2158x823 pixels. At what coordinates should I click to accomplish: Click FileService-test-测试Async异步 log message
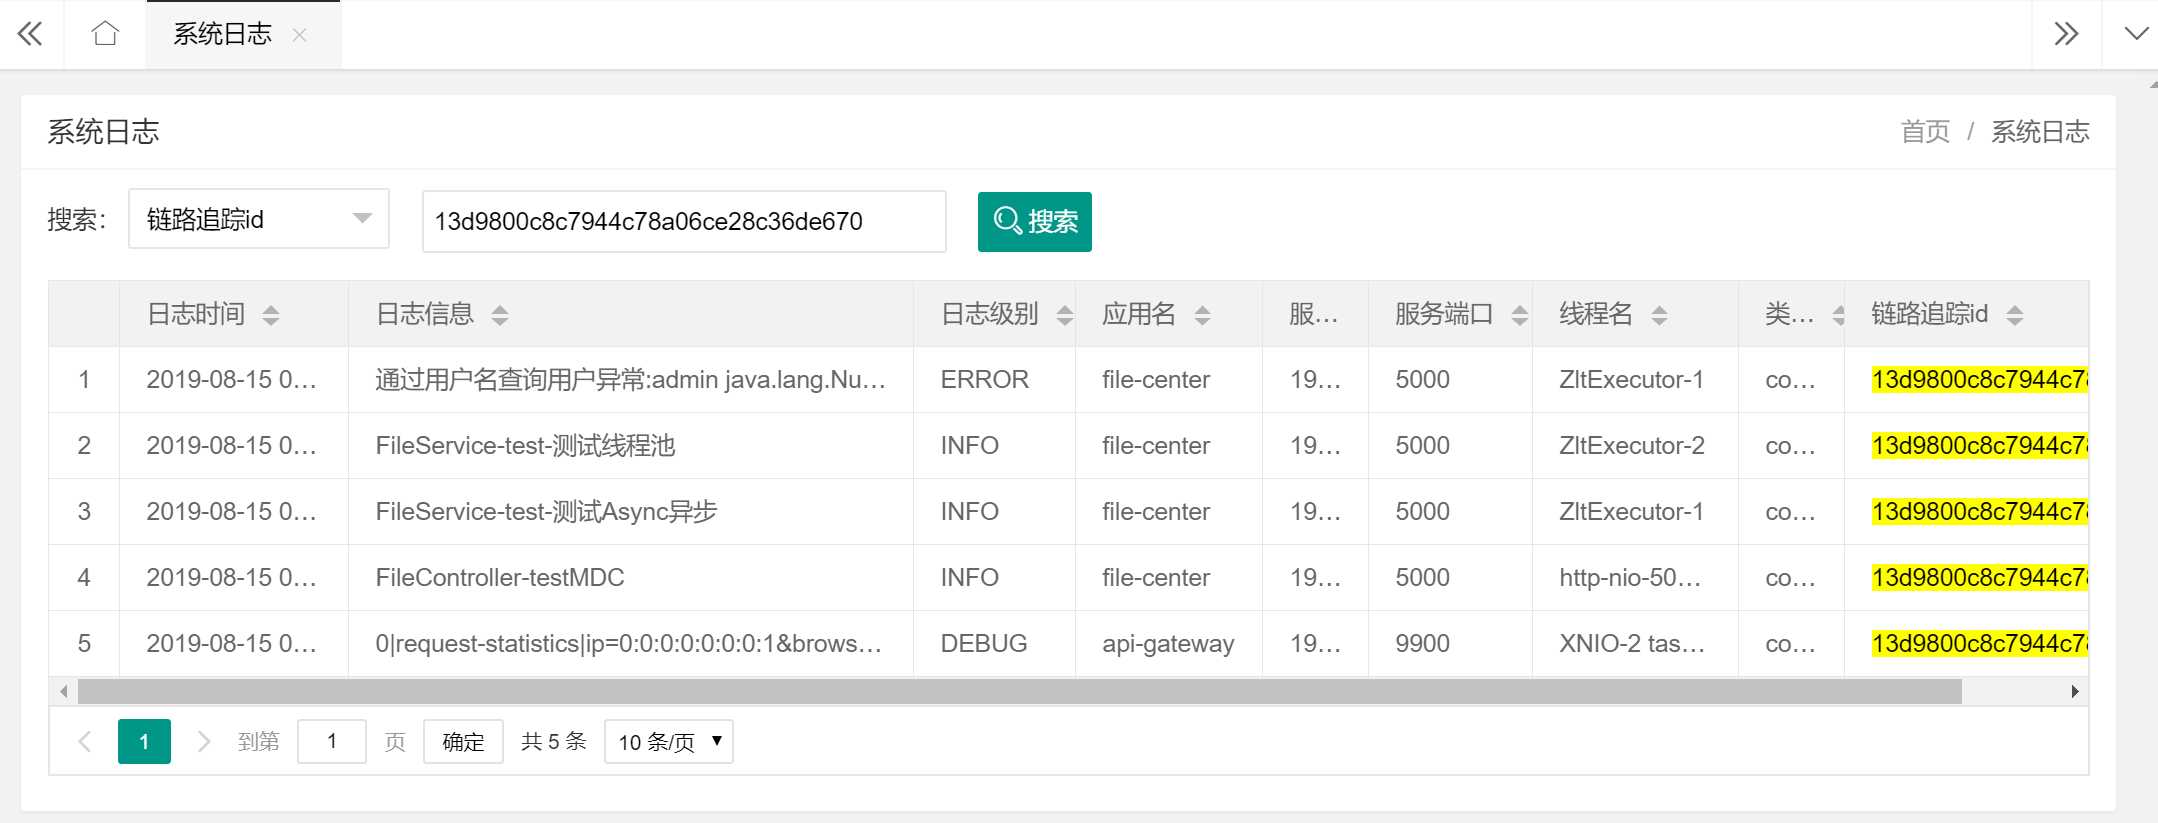point(547,512)
